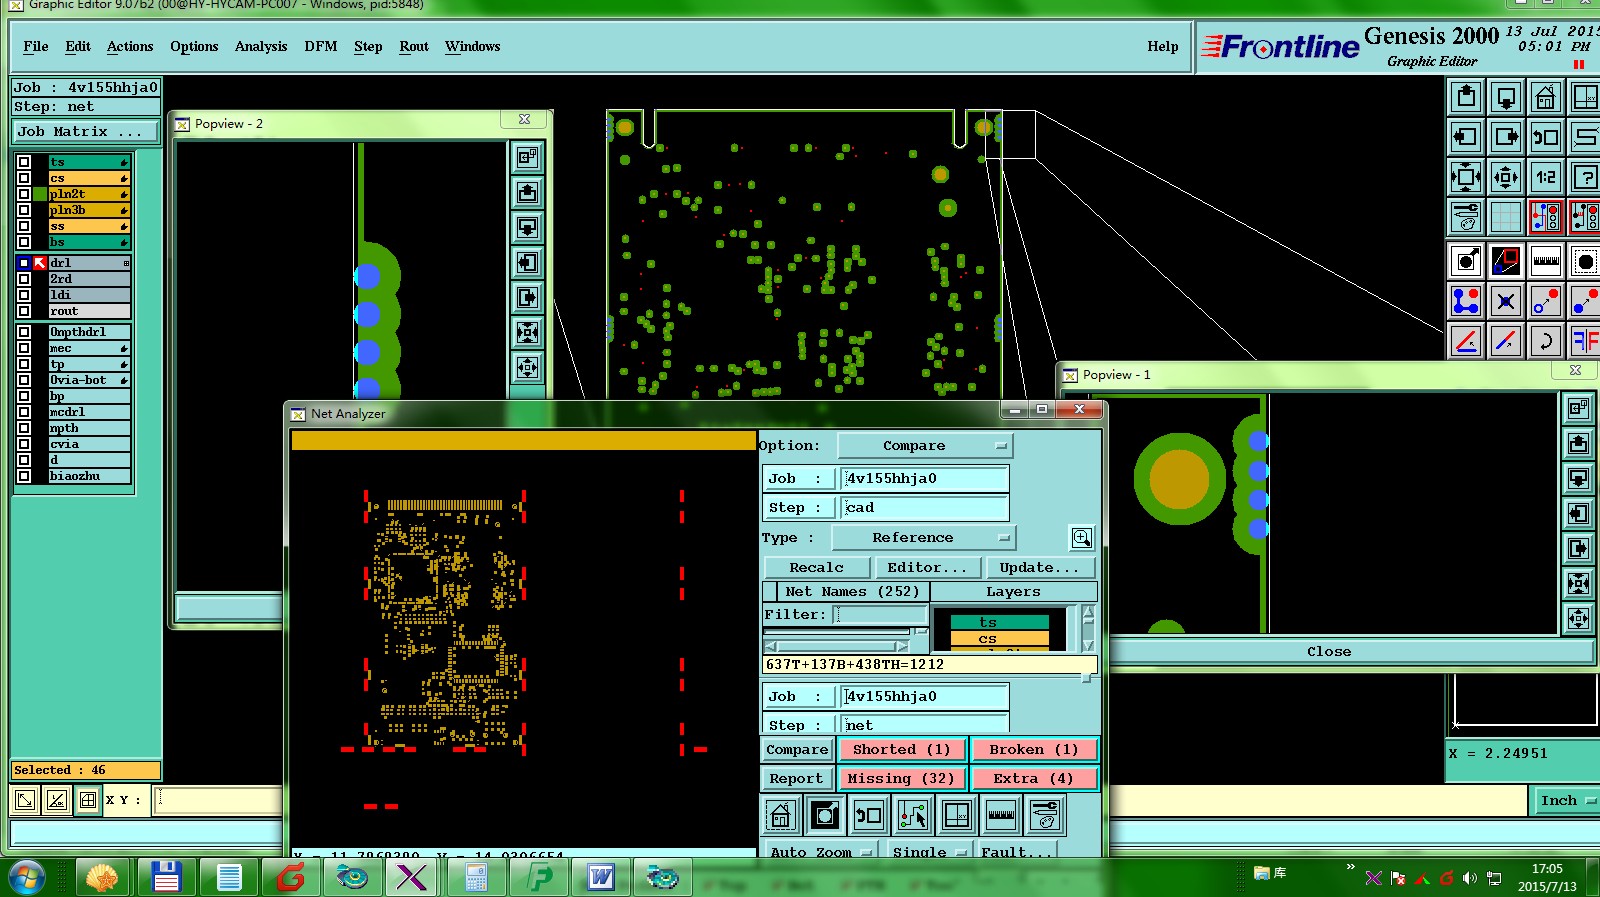Open the Actions menu
Viewport: 1600px width, 897px height.
130,46
